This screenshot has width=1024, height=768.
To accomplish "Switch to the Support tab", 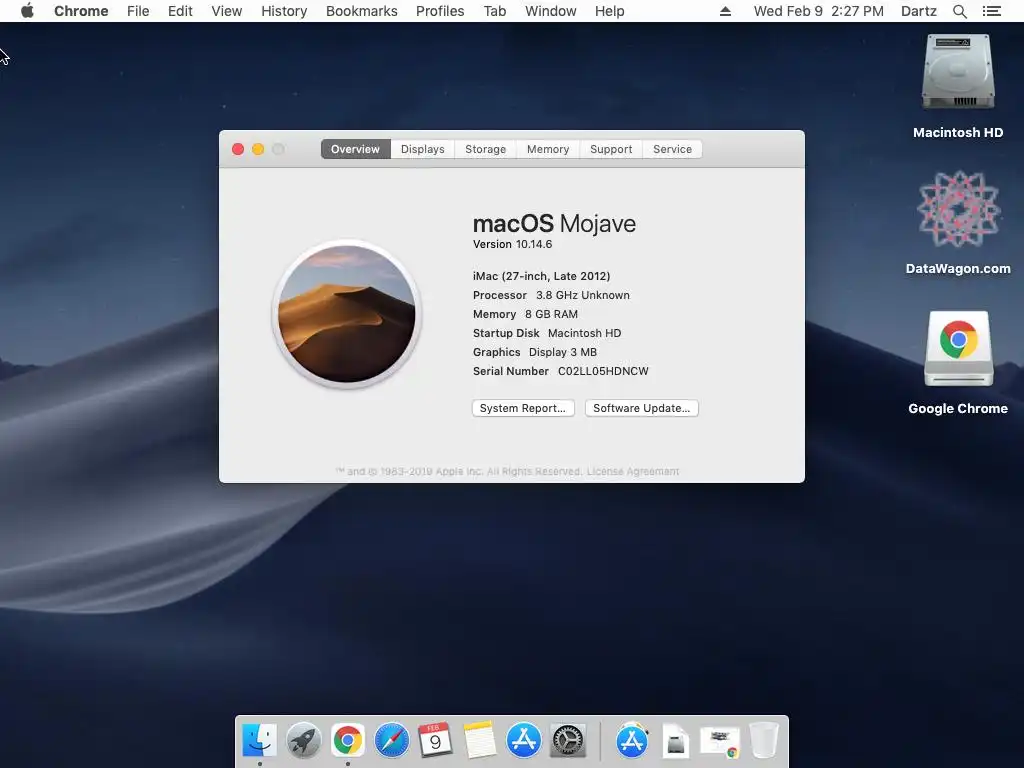I will click(x=611, y=149).
